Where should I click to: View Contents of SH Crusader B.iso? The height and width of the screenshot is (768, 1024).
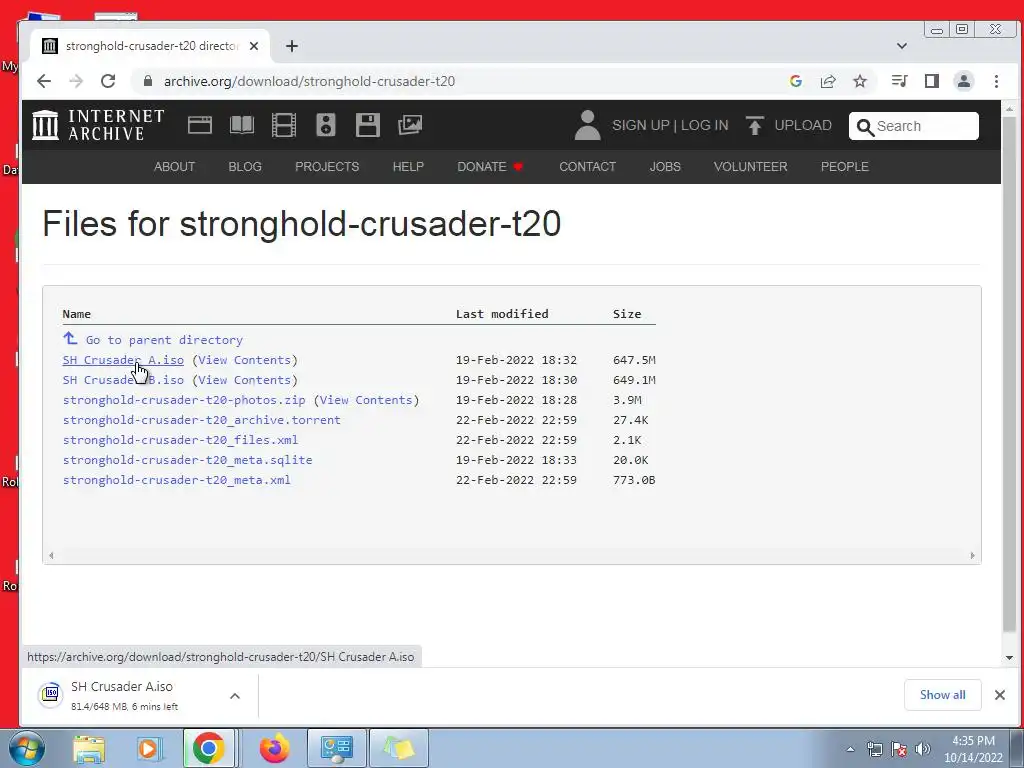(244, 380)
